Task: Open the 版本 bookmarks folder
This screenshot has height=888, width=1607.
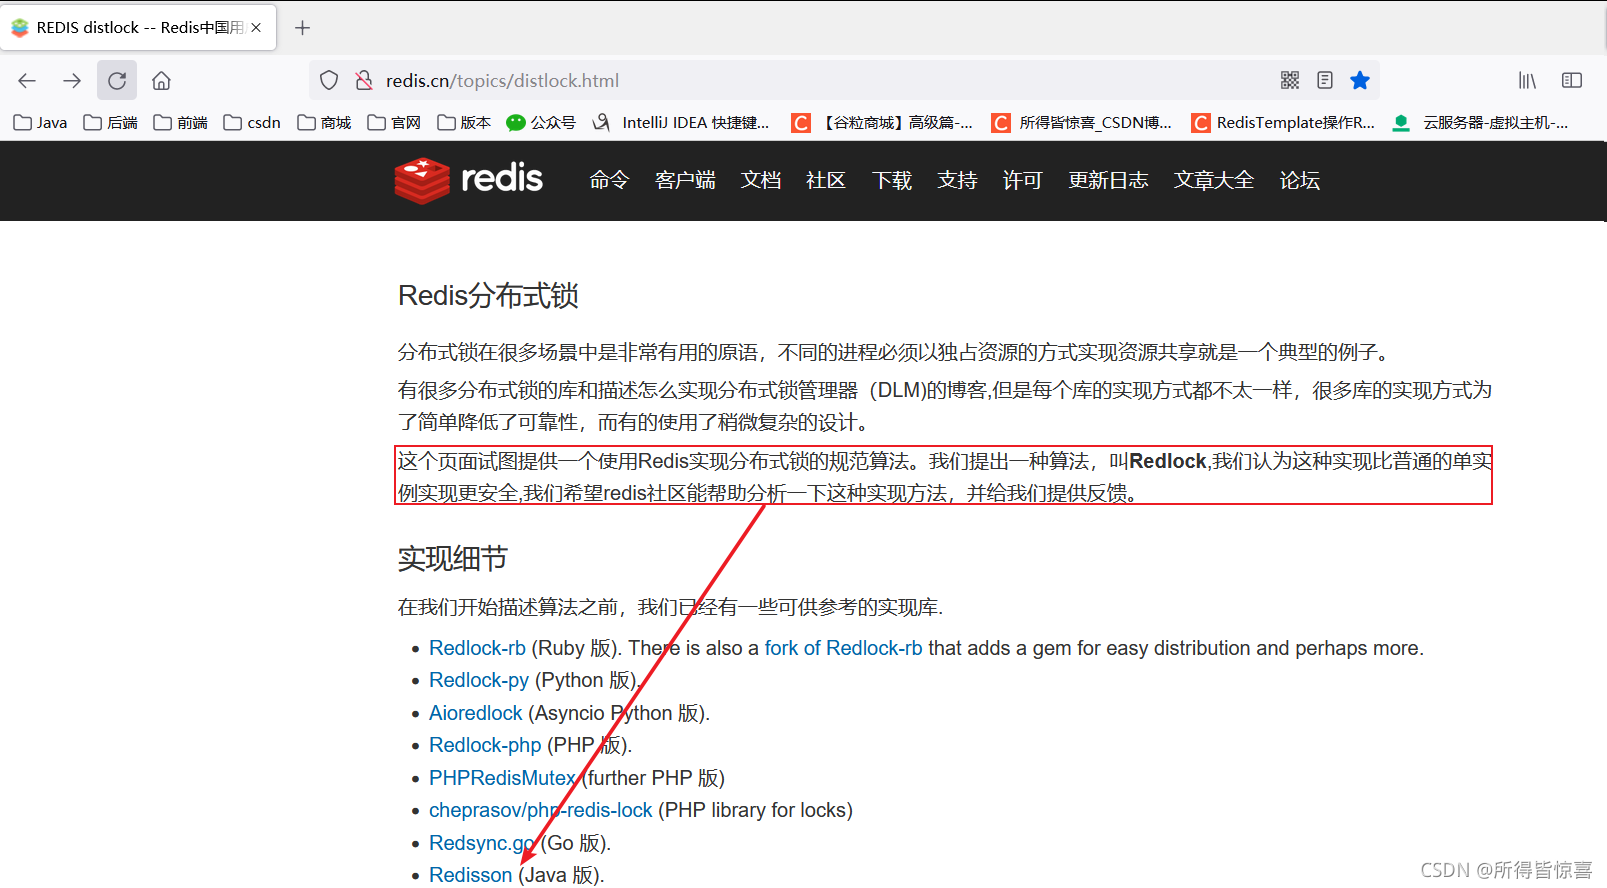Action: [464, 123]
